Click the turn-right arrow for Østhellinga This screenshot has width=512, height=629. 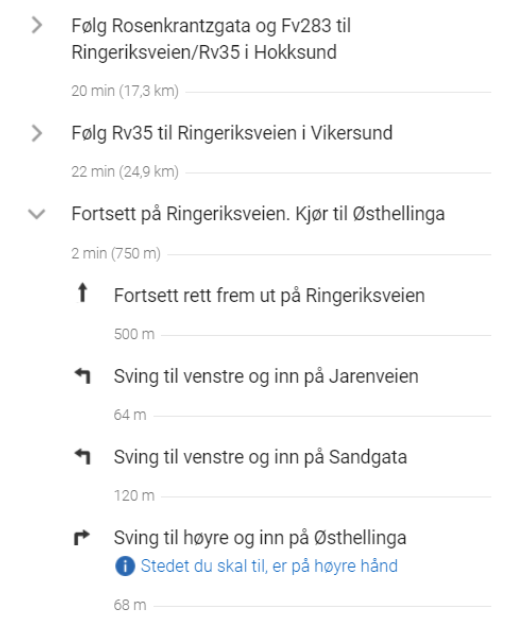82,538
